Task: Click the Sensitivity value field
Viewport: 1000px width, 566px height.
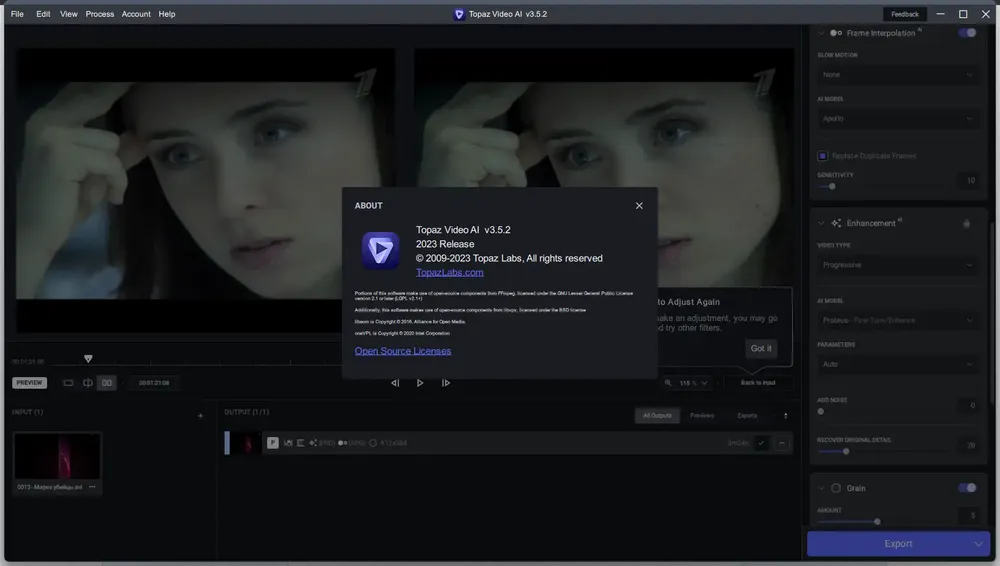Action: 968,181
